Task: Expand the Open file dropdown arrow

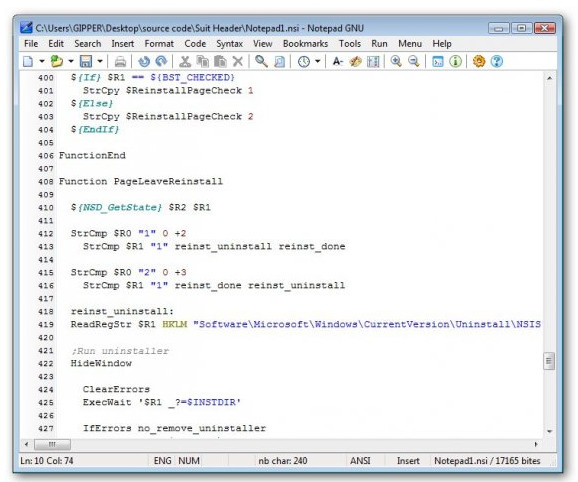Action: pyautogui.click(x=71, y=61)
